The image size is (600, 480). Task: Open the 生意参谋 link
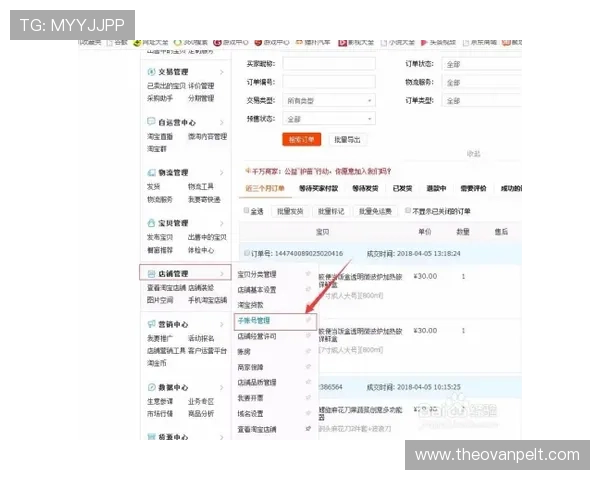click(160, 401)
